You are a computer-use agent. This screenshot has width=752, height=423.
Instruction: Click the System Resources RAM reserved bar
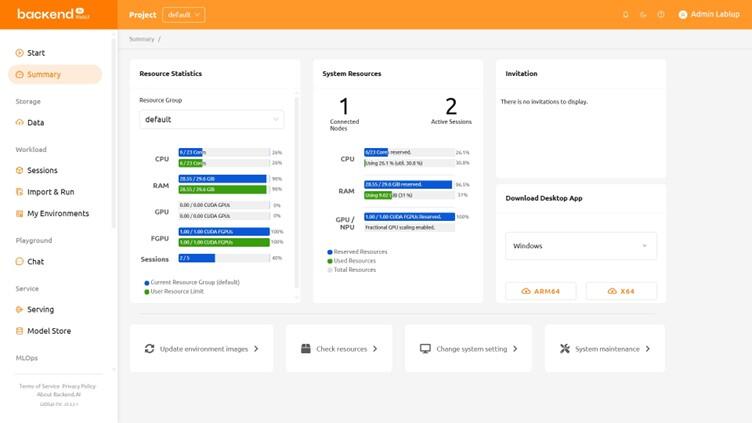[x=408, y=184]
